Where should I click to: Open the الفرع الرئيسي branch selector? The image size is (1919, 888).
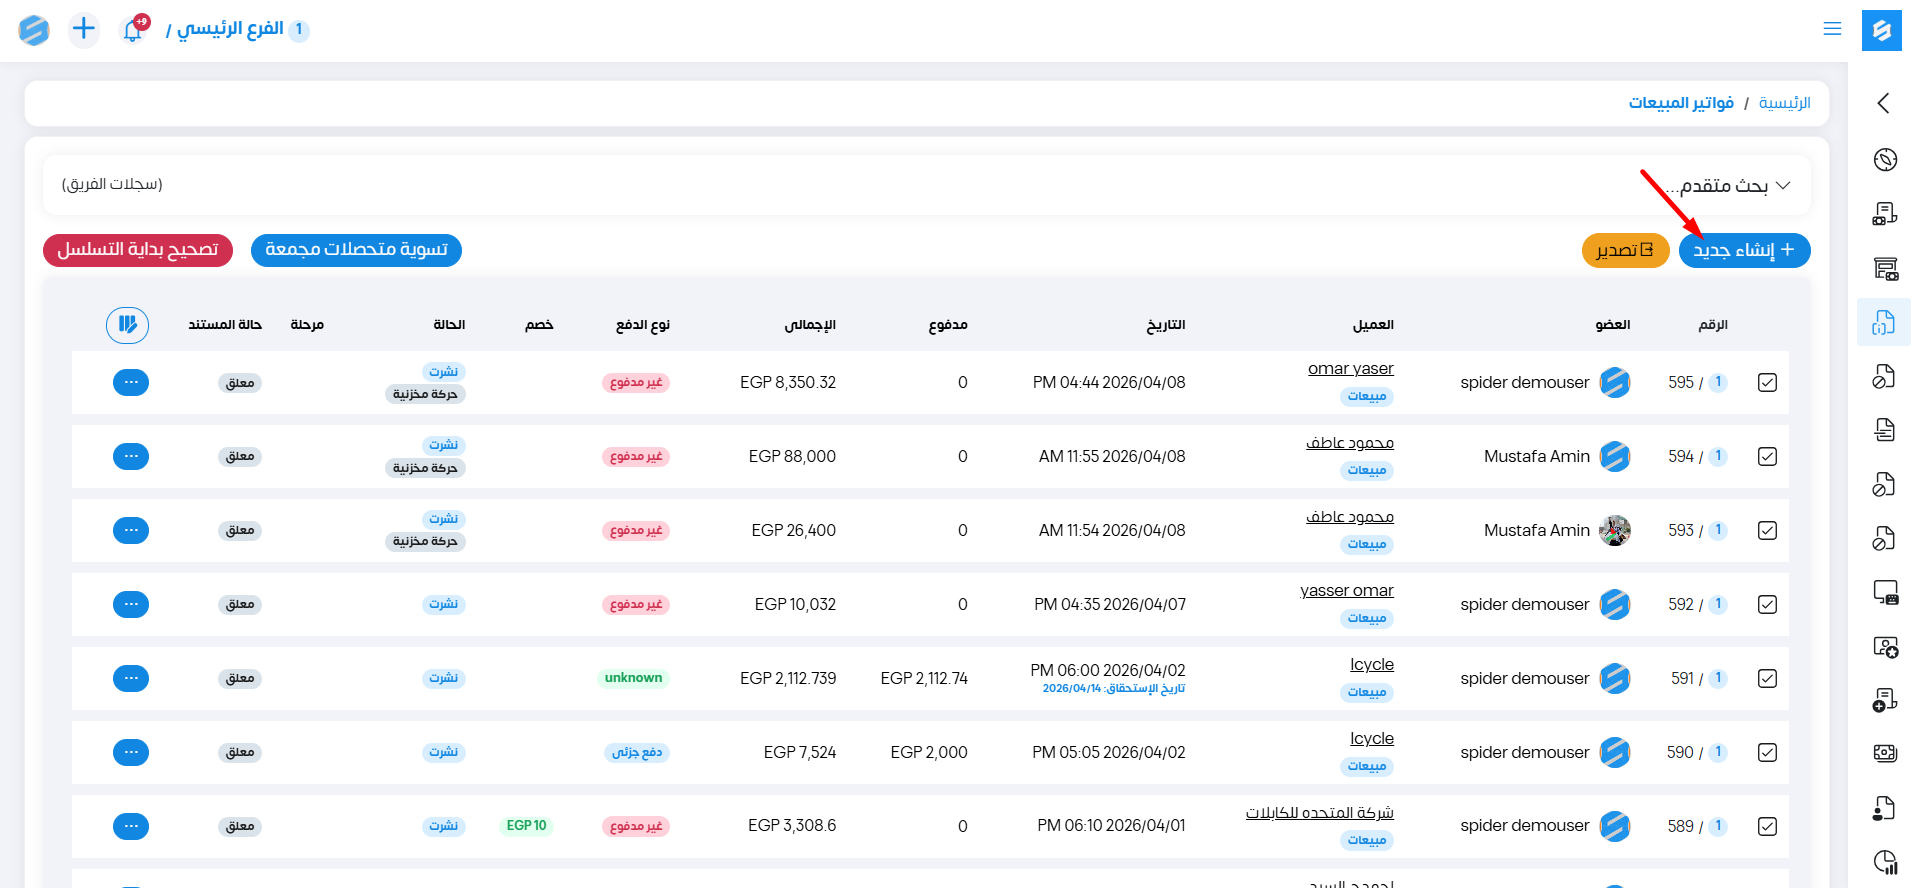[x=230, y=29]
